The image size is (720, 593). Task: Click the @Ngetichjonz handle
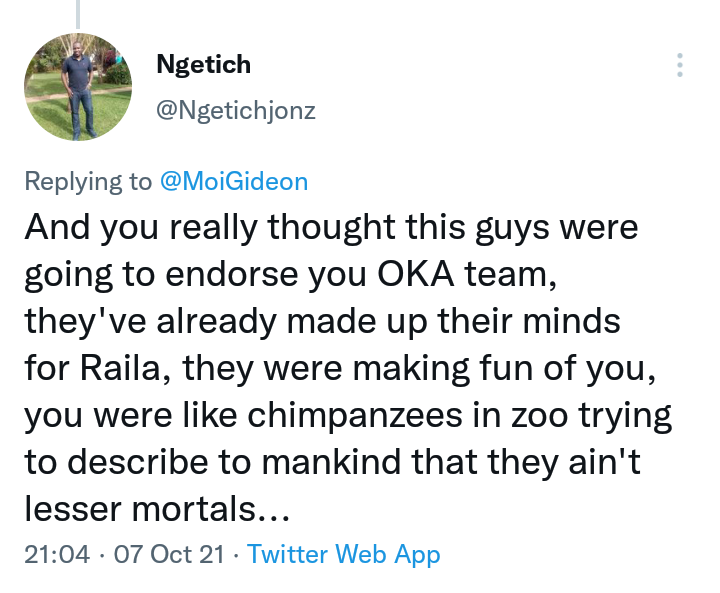[x=236, y=111]
